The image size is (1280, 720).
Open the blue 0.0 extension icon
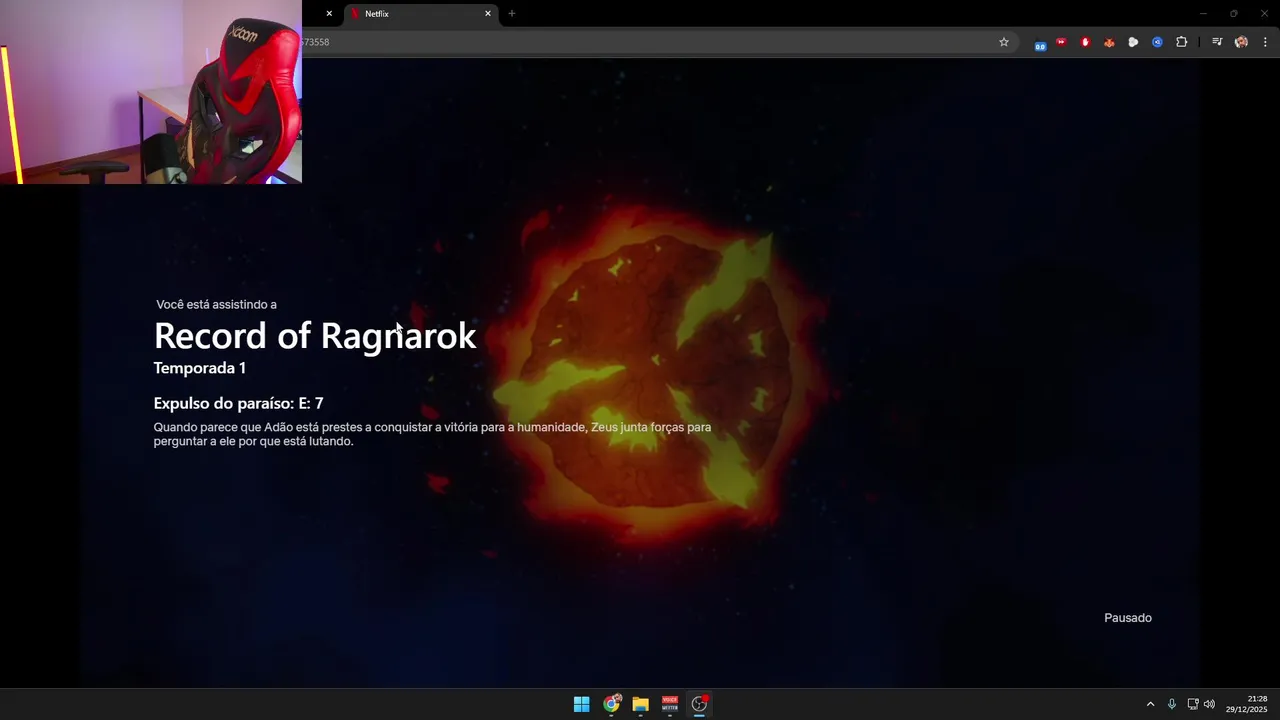[x=1040, y=43]
